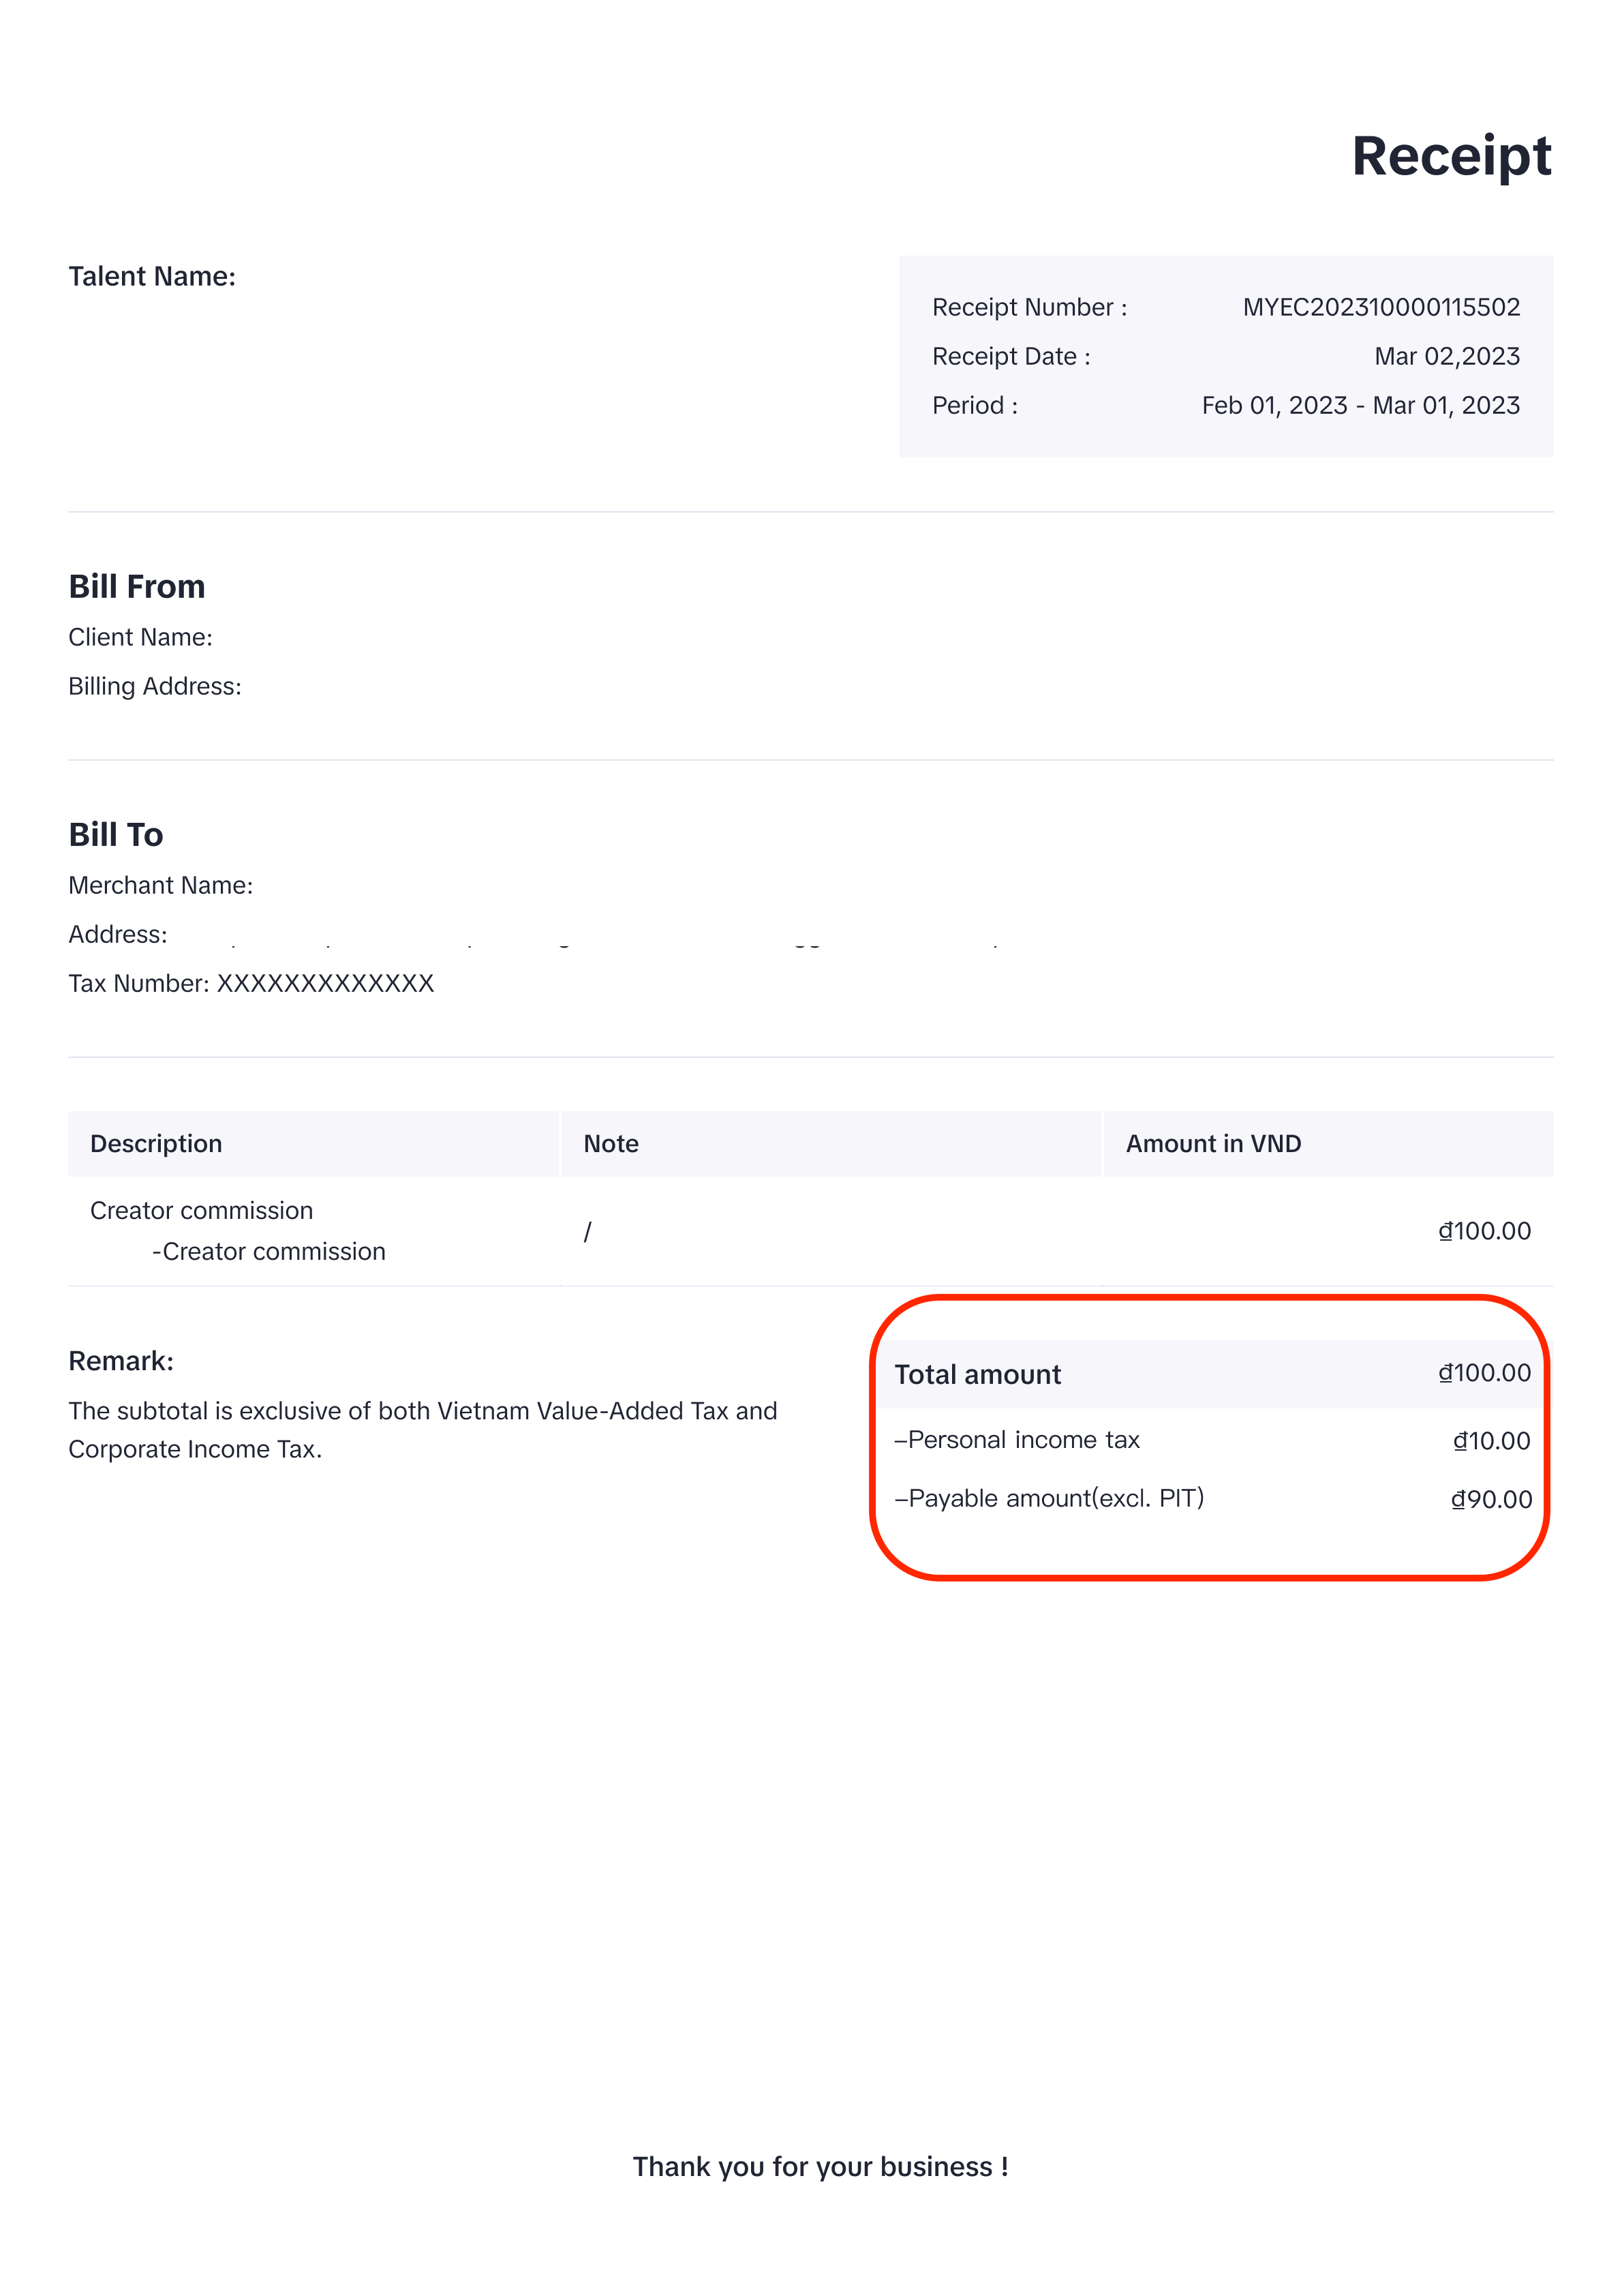The height and width of the screenshot is (2296, 1622).
Task: Click the Period date range value
Action: pos(1360,406)
